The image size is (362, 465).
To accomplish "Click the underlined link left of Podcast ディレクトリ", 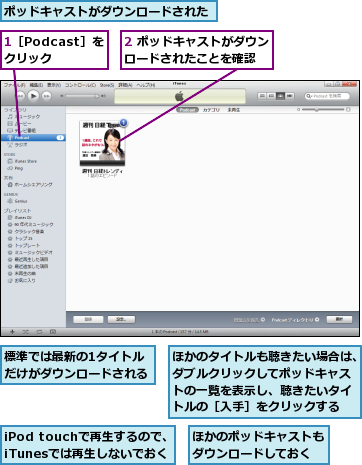I will coord(246,320).
